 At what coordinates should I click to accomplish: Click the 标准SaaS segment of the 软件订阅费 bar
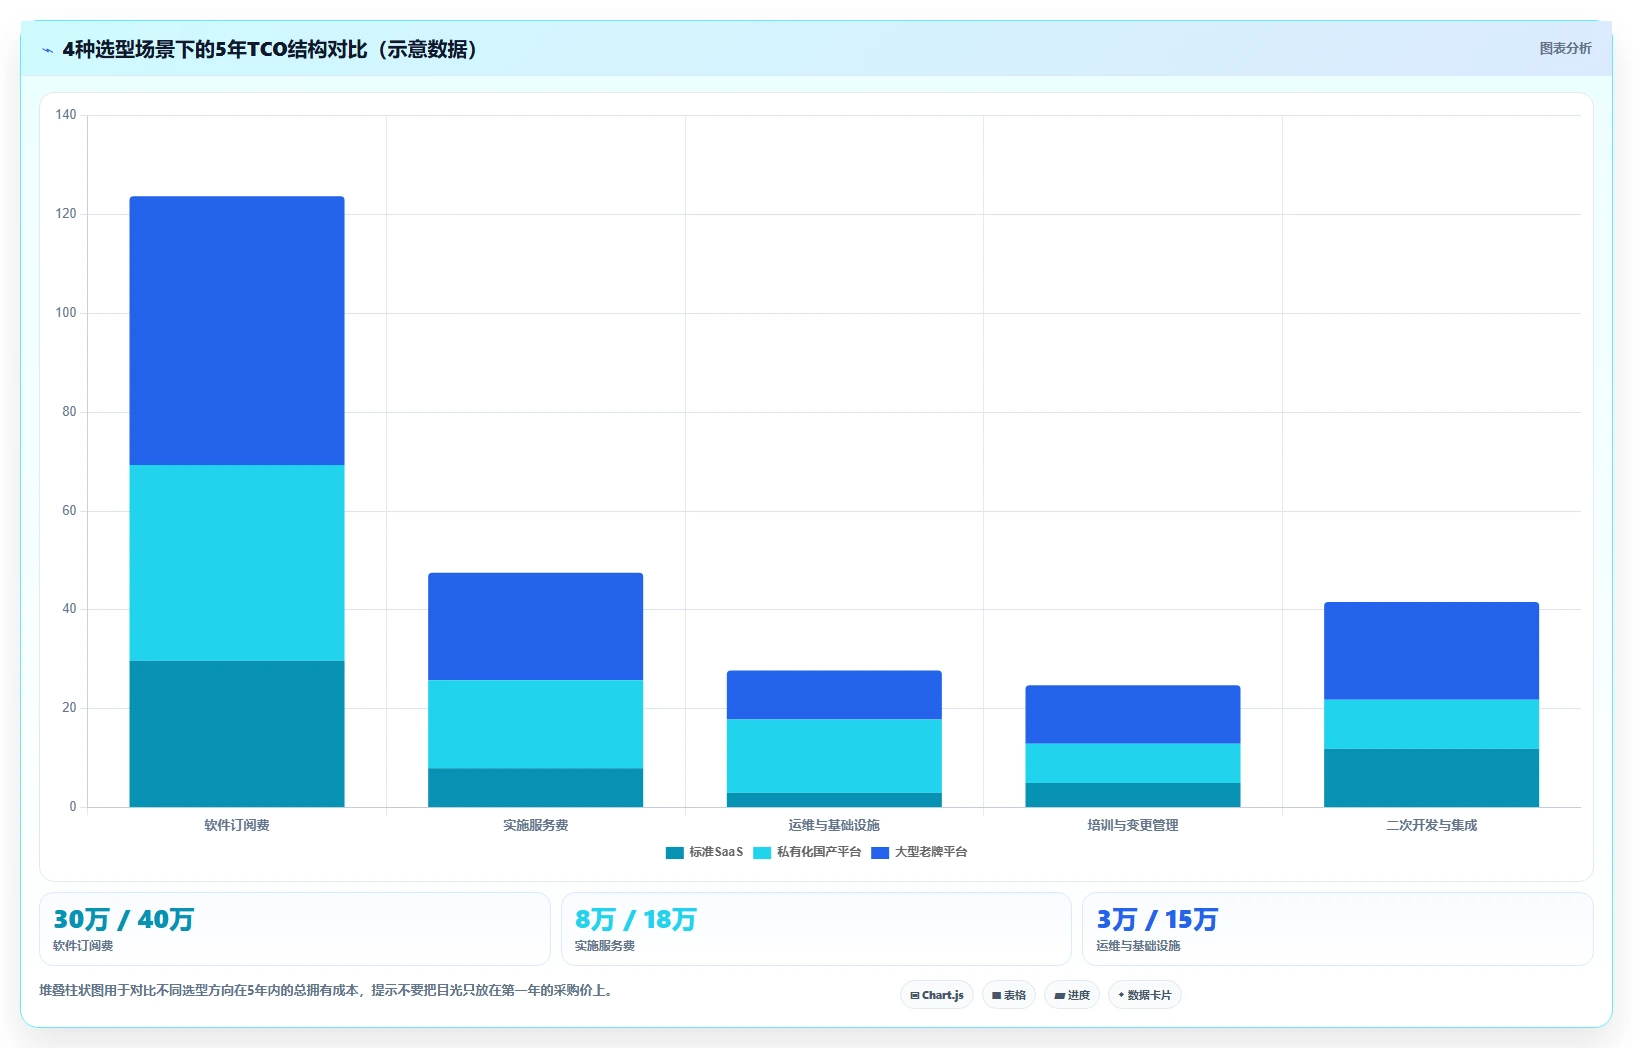tap(237, 734)
